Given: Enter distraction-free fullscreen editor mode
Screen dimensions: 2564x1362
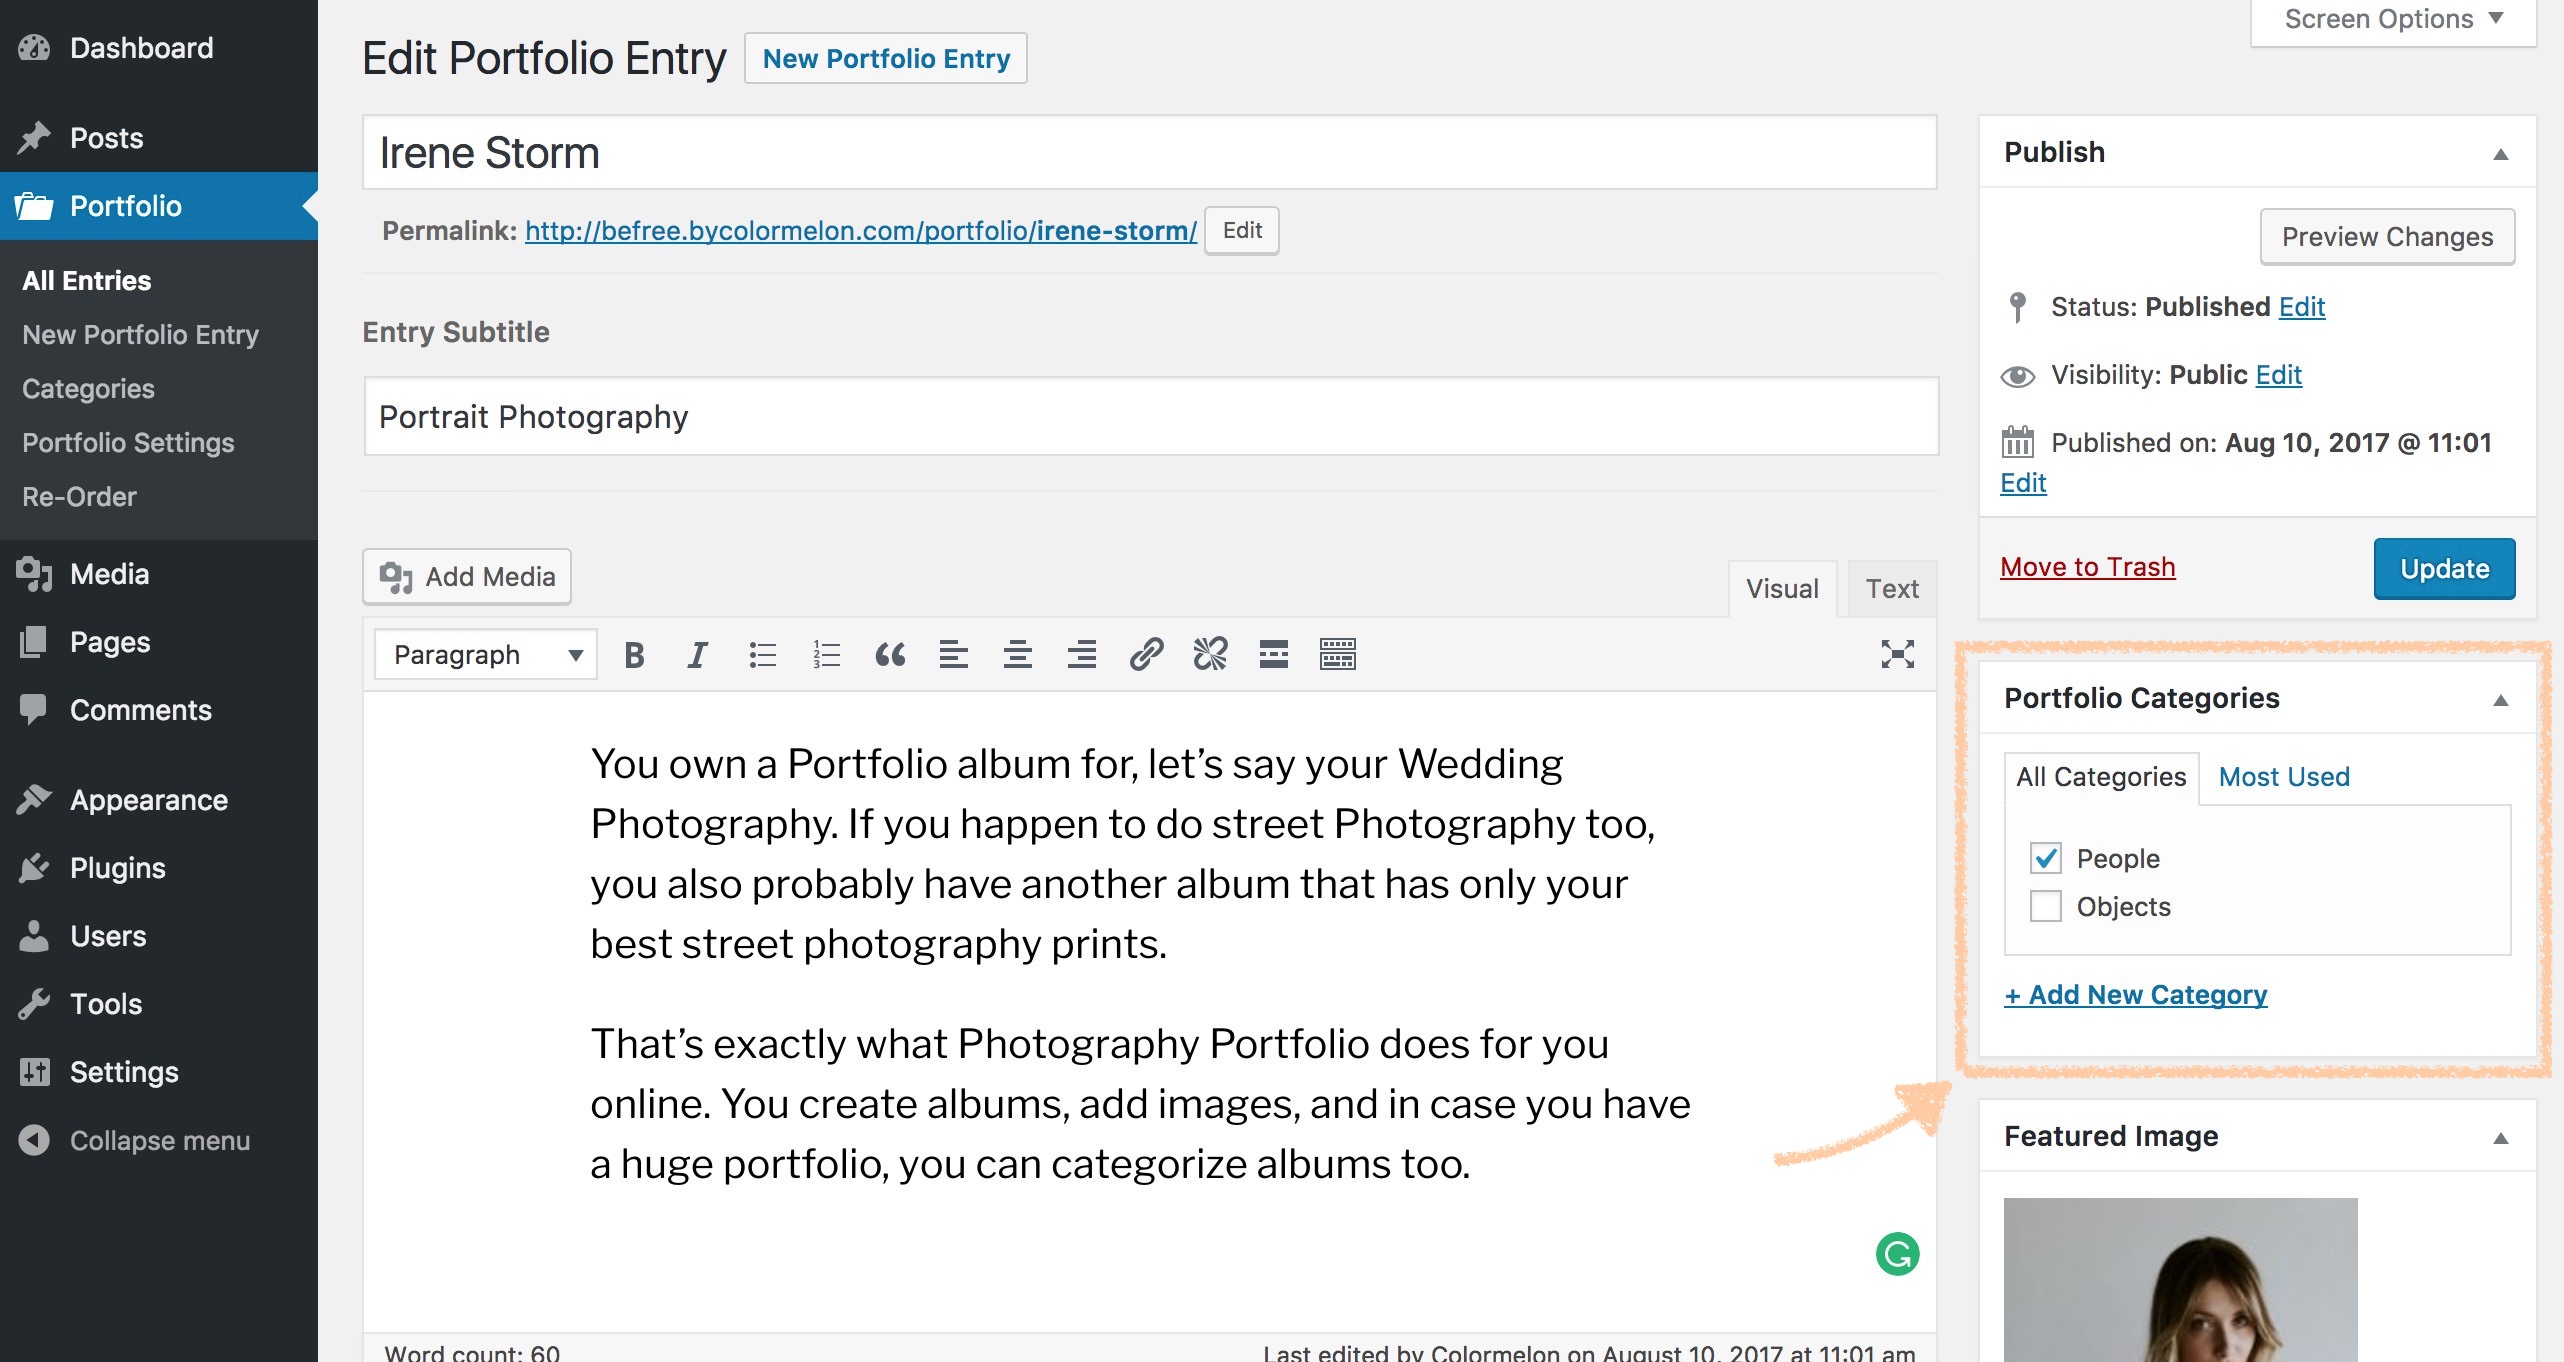Looking at the screenshot, I should point(1897,655).
